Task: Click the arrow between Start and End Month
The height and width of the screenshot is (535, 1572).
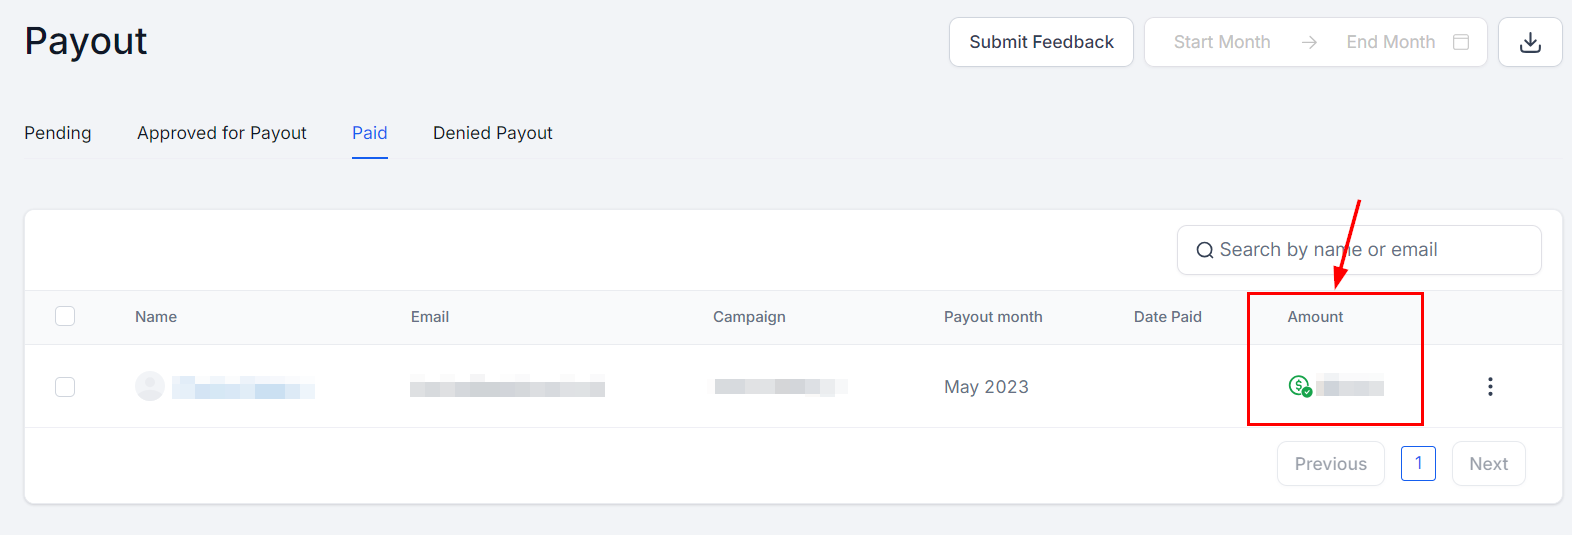Action: (x=1309, y=42)
